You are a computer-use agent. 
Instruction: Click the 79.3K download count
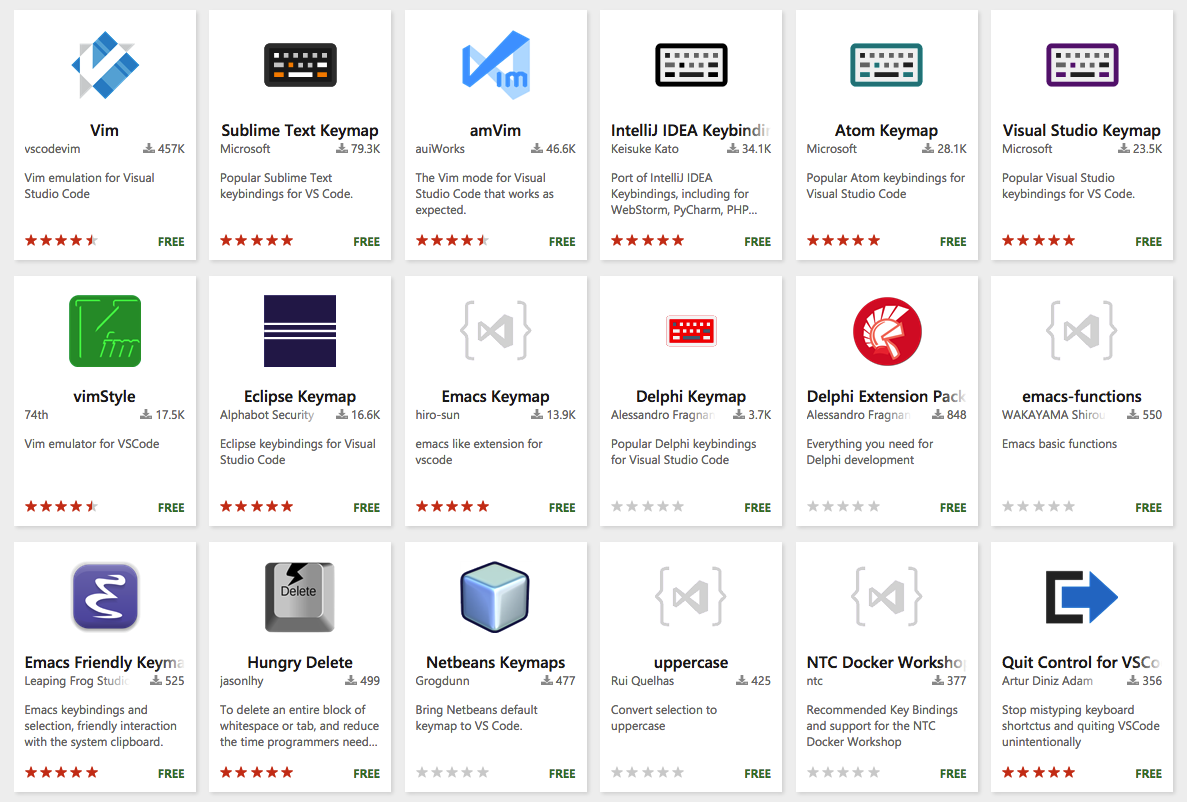point(358,149)
